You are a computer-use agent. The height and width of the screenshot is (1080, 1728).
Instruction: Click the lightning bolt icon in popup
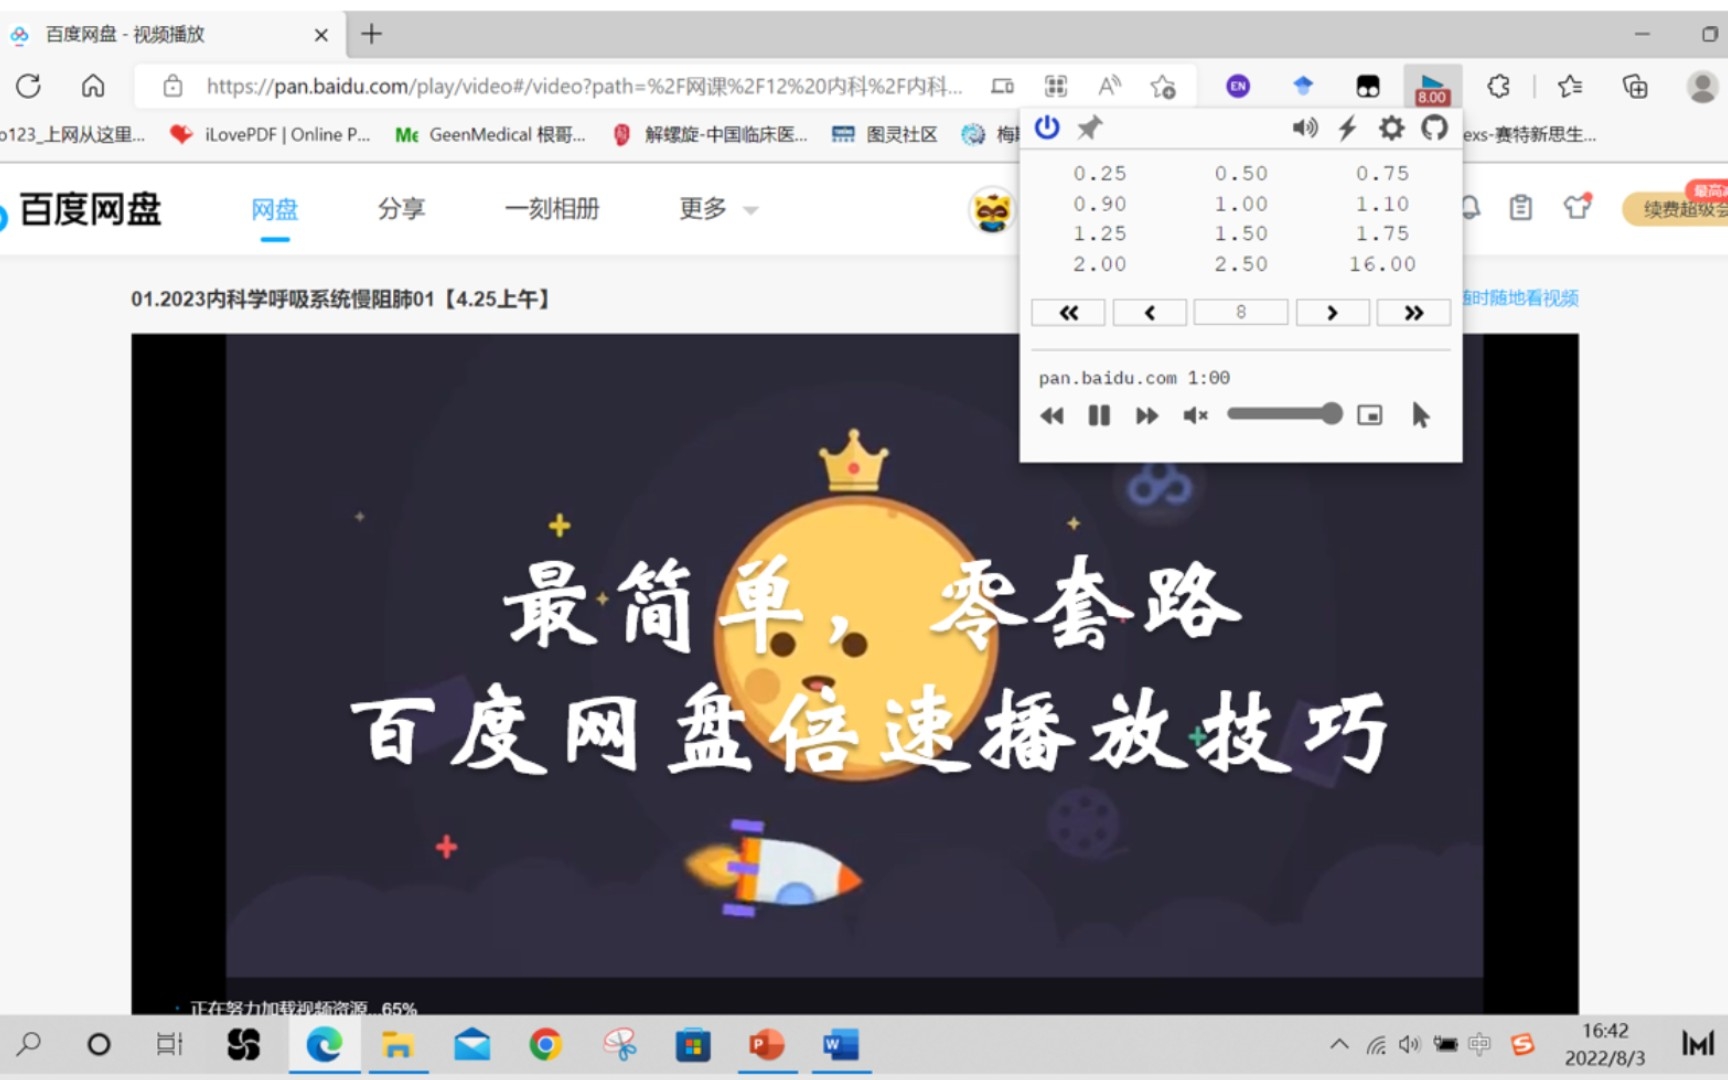click(x=1347, y=128)
